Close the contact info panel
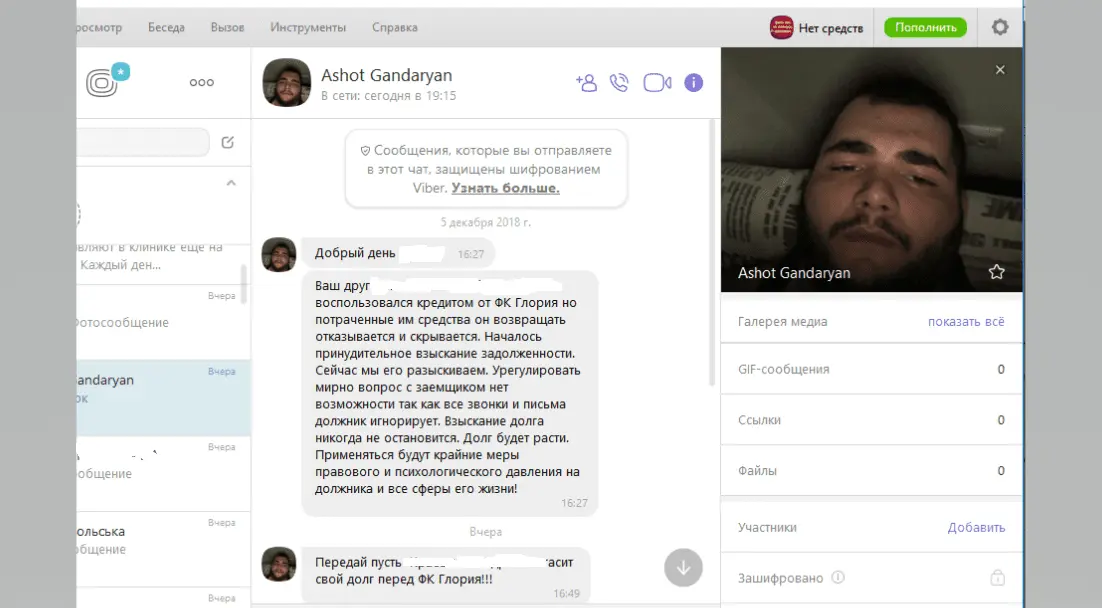 (x=1000, y=70)
